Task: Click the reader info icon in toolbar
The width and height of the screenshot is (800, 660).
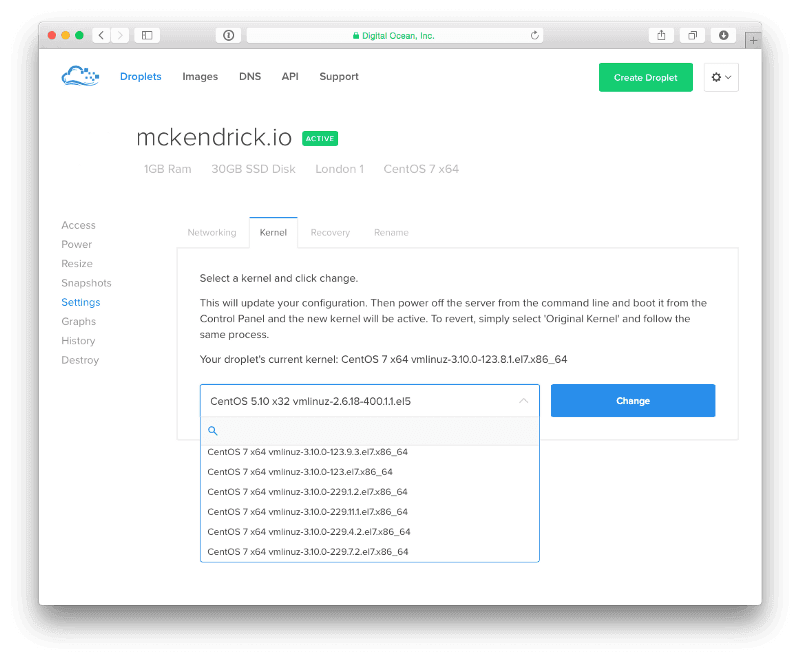Action: tap(229, 35)
